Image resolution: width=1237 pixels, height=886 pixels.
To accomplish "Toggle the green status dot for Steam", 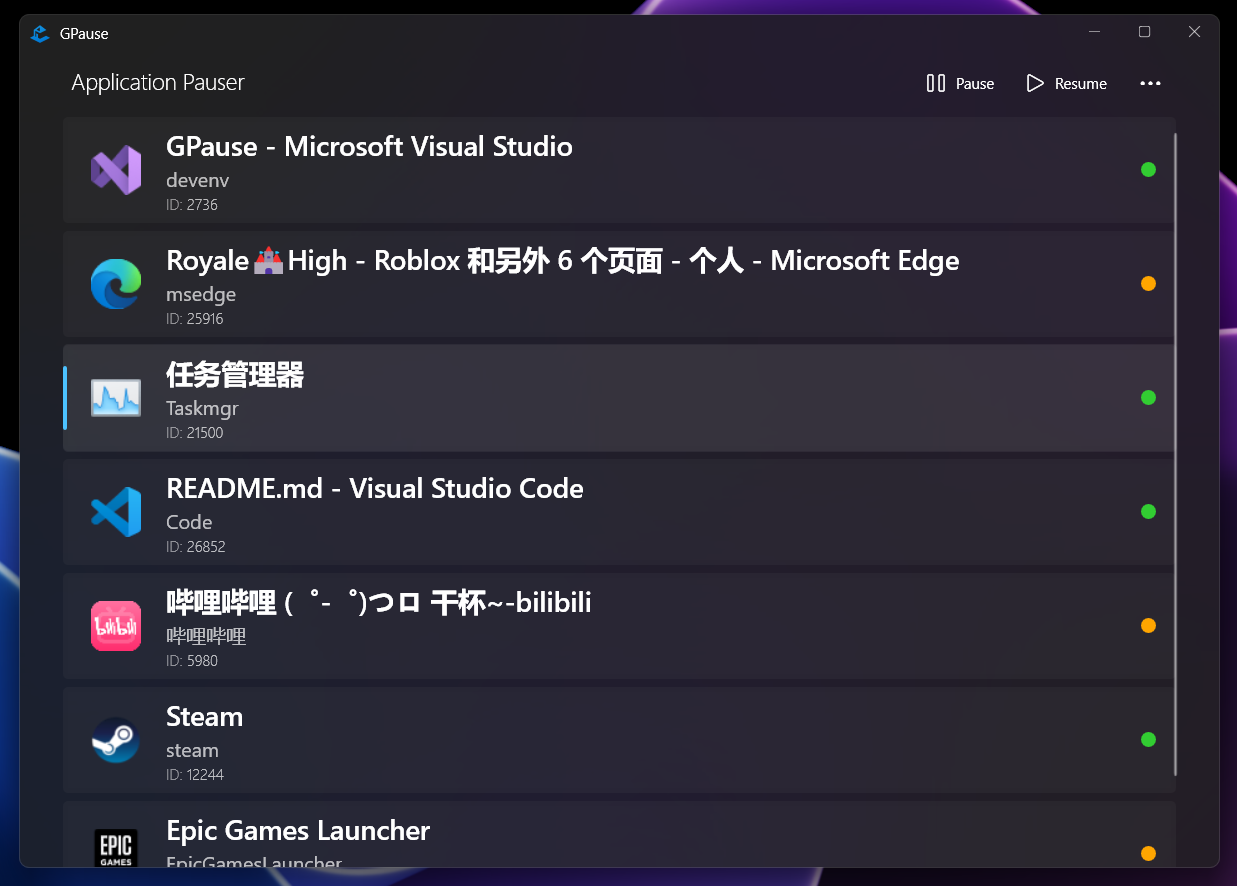I will [1148, 740].
